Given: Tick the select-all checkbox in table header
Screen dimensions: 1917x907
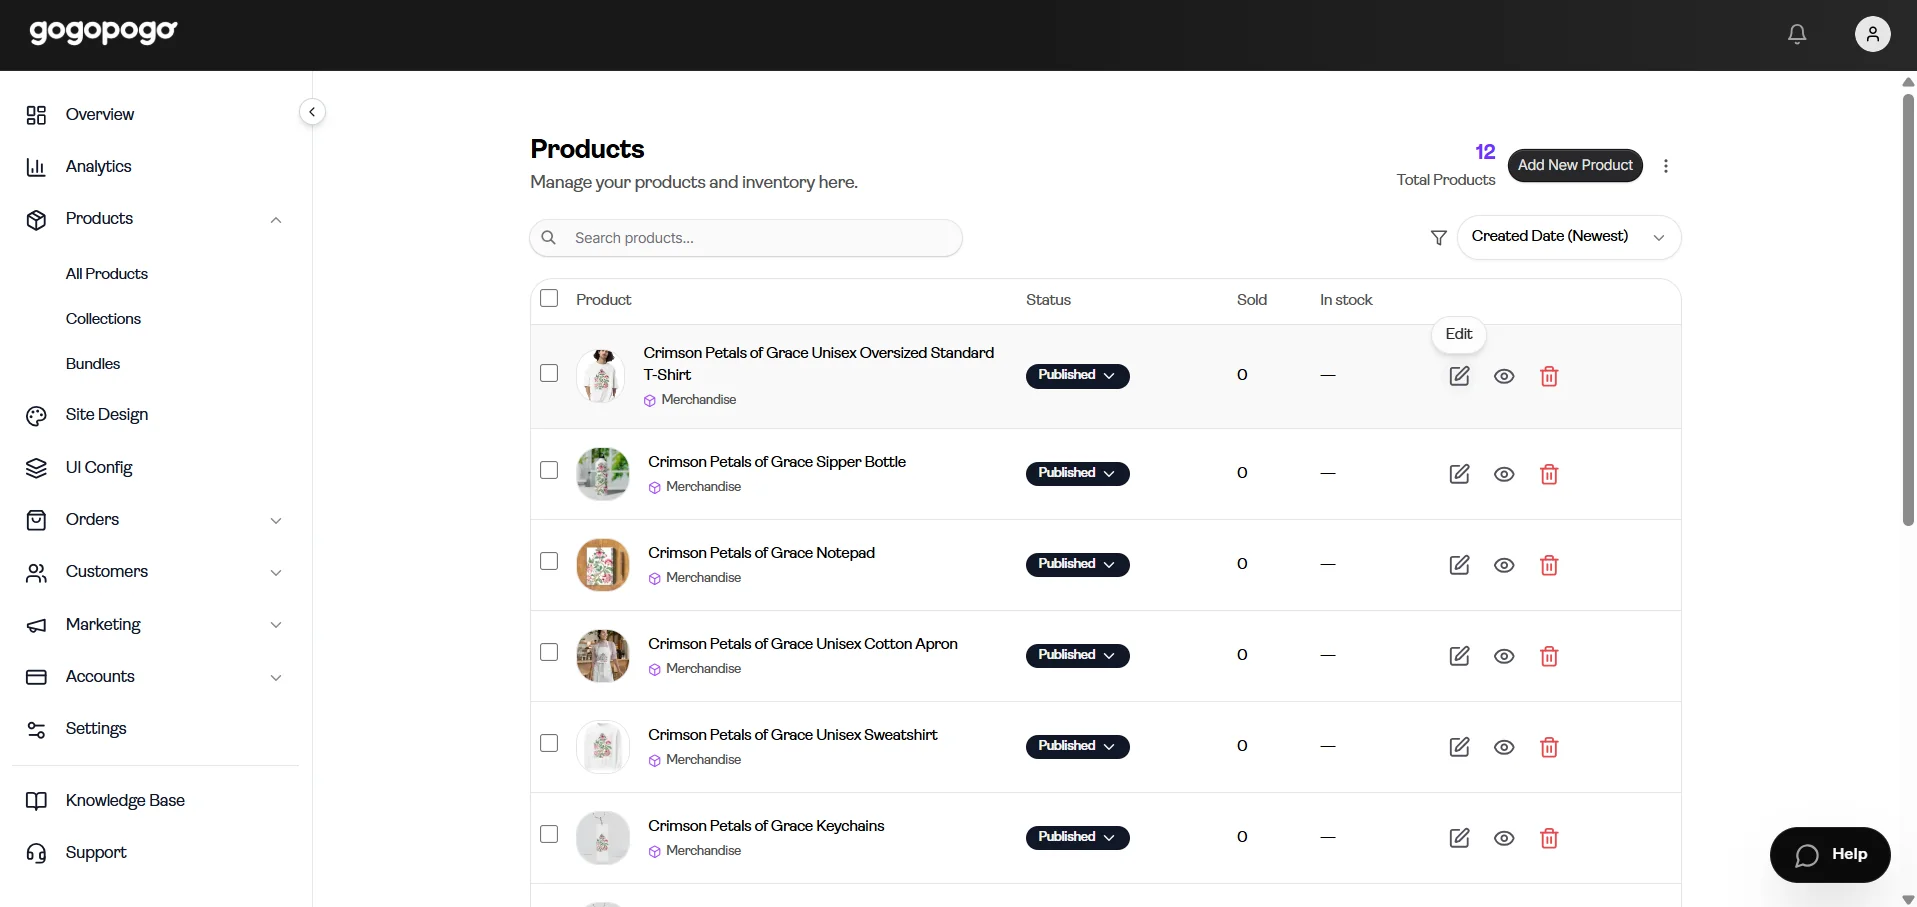Looking at the screenshot, I should tap(549, 298).
